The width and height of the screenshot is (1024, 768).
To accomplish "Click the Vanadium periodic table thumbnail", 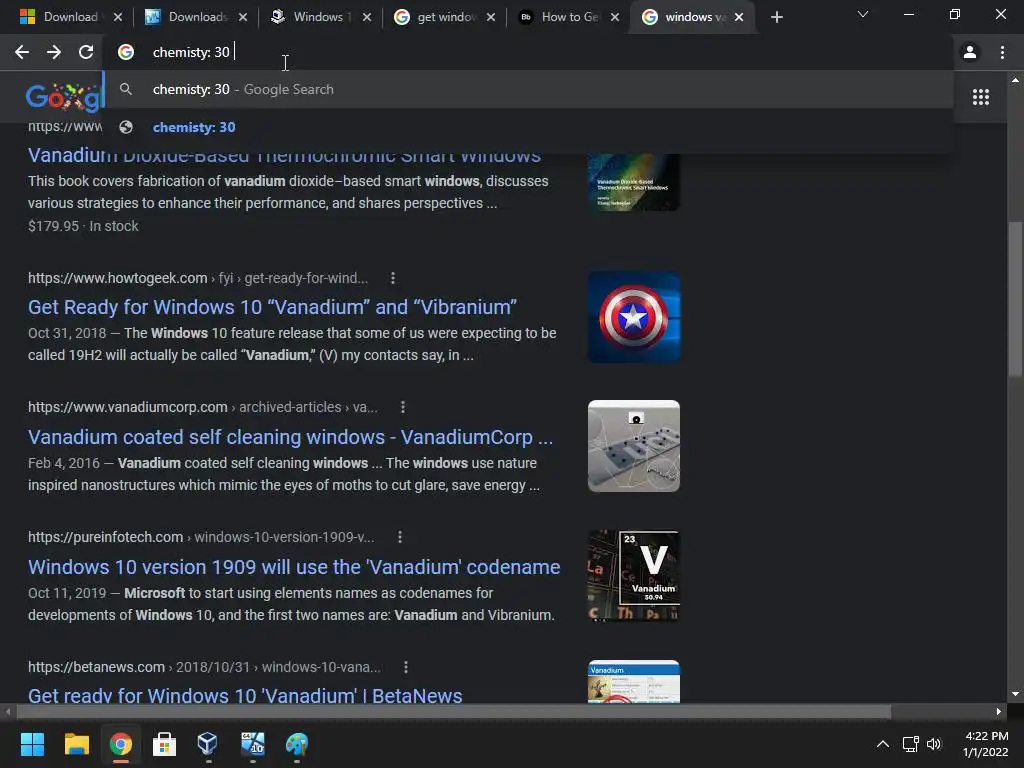I will pos(633,576).
